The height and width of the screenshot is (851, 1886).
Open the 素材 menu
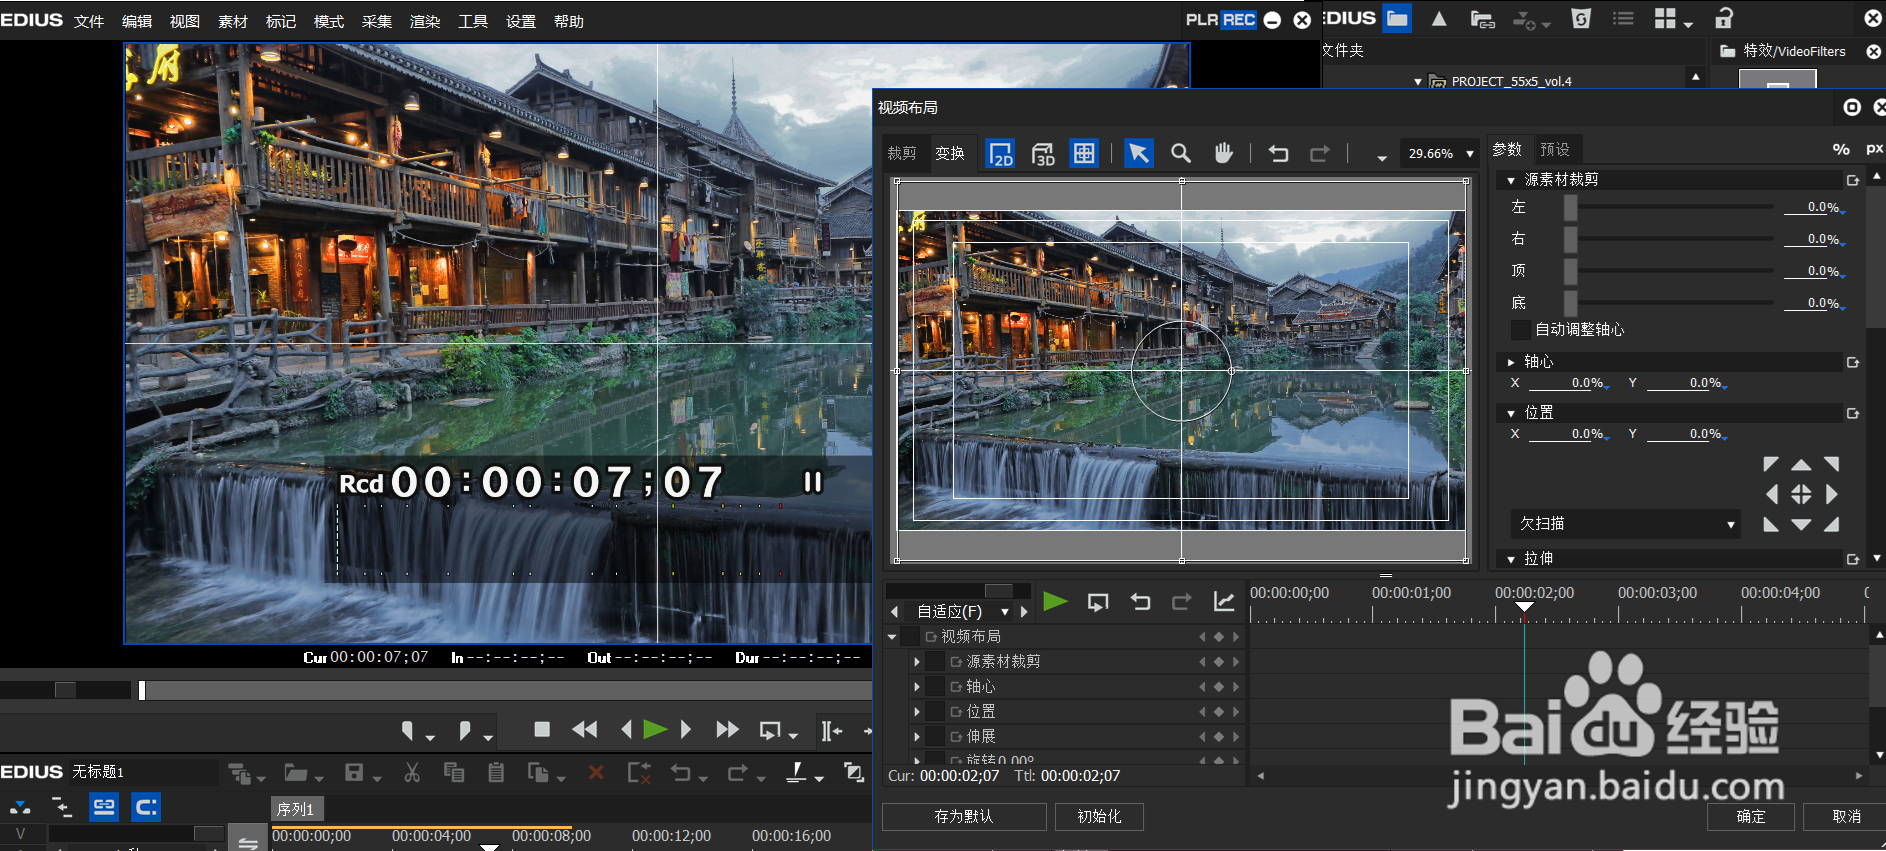tap(233, 21)
